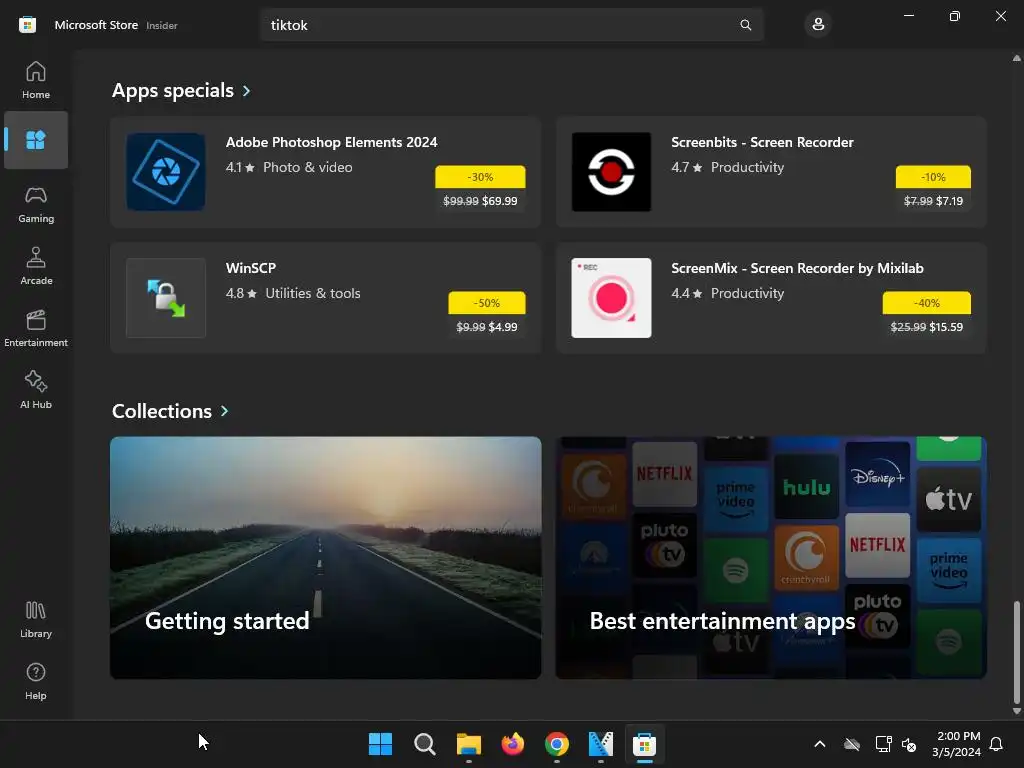This screenshot has width=1024, height=768.
Task: Open Adobe Photoshop Elements 2024 app icon
Action: click(x=166, y=172)
